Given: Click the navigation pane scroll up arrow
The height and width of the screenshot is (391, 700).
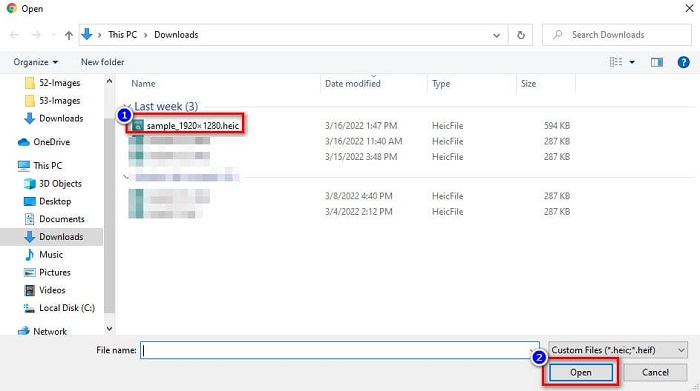Looking at the screenshot, I should [109, 81].
